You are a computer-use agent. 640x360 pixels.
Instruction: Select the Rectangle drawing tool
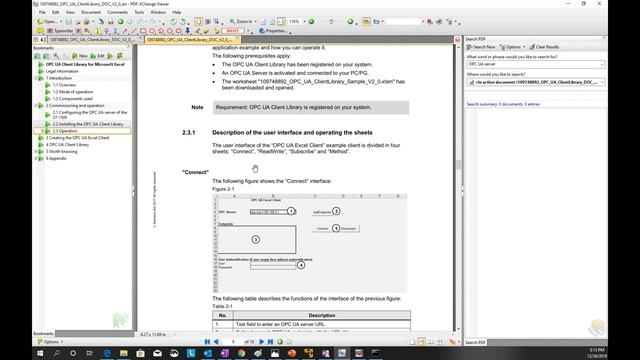tap(143, 31)
